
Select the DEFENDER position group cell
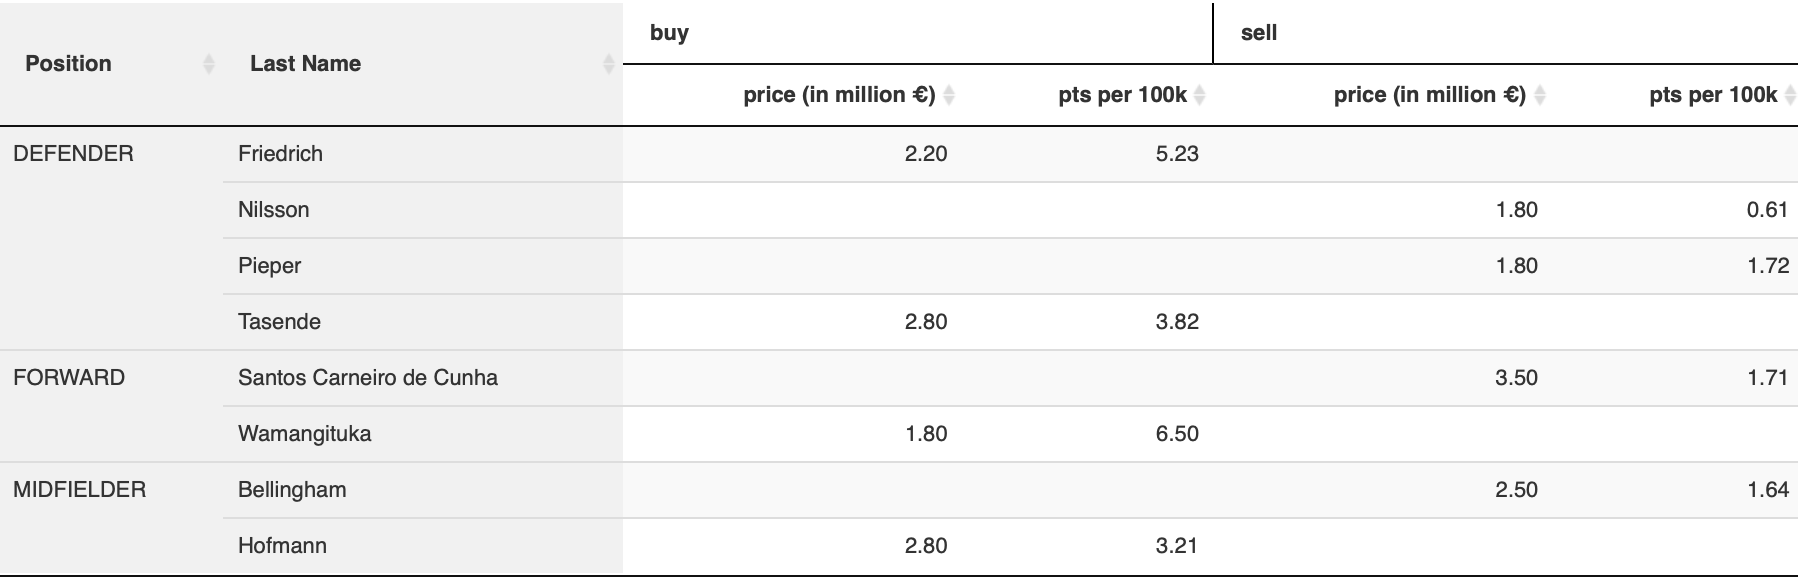73,154
